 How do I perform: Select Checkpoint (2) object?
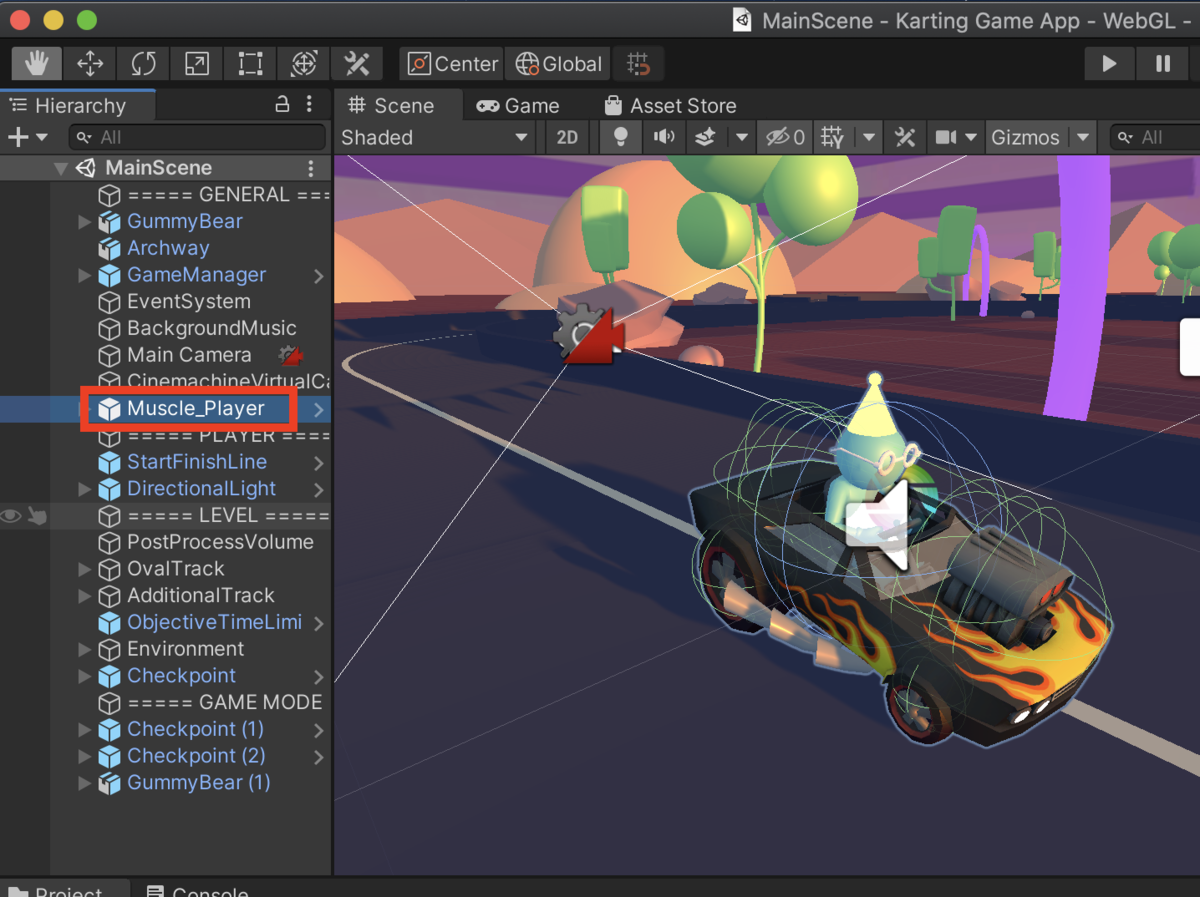tap(196, 756)
